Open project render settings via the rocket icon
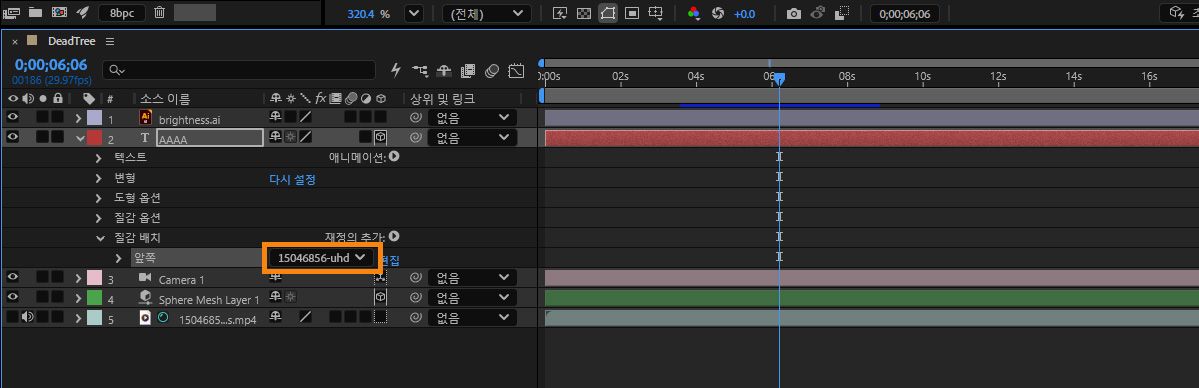Image resolution: width=1199 pixels, height=388 pixels. 83,13
